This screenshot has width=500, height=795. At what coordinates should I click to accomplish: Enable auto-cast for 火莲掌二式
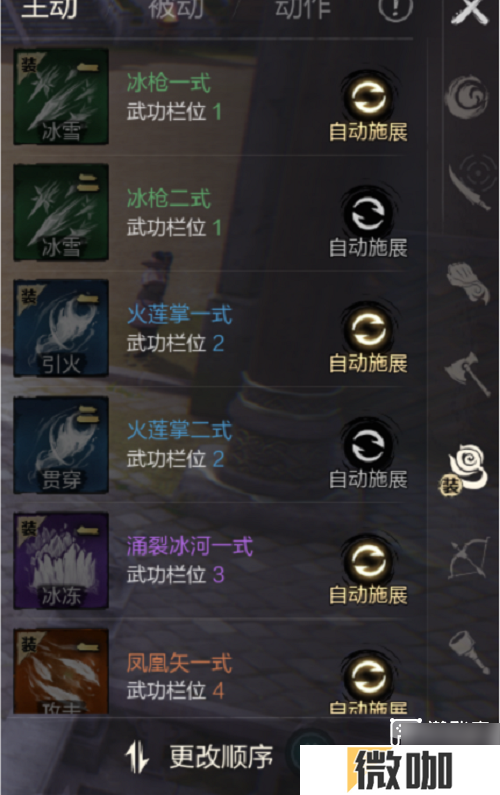[x=368, y=455]
